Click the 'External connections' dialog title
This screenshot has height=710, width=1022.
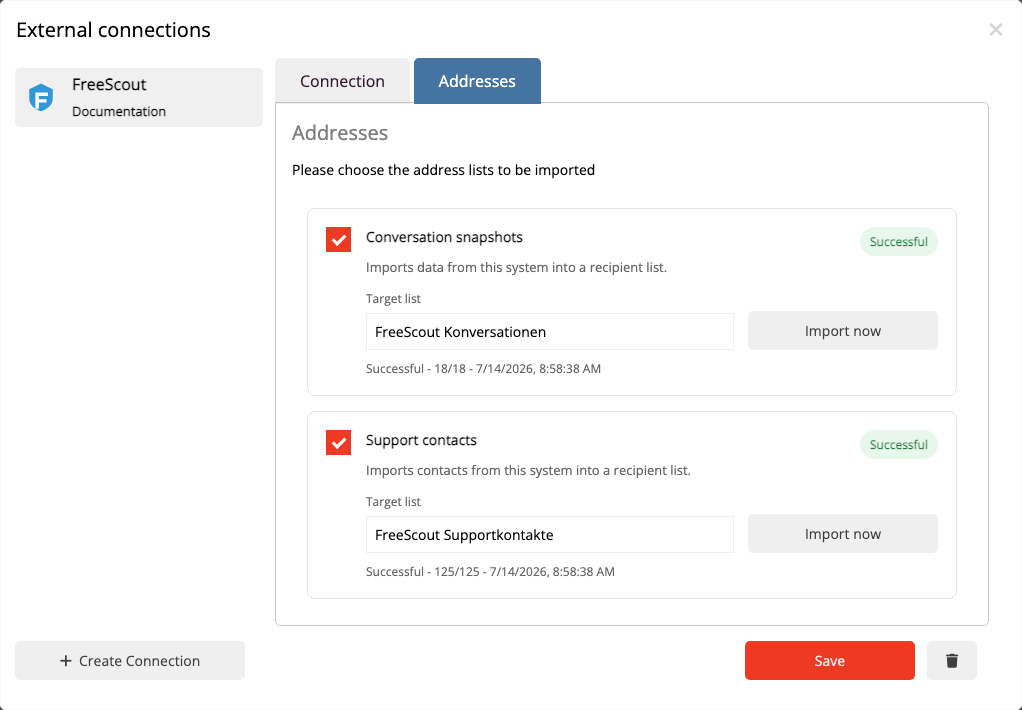click(x=113, y=30)
